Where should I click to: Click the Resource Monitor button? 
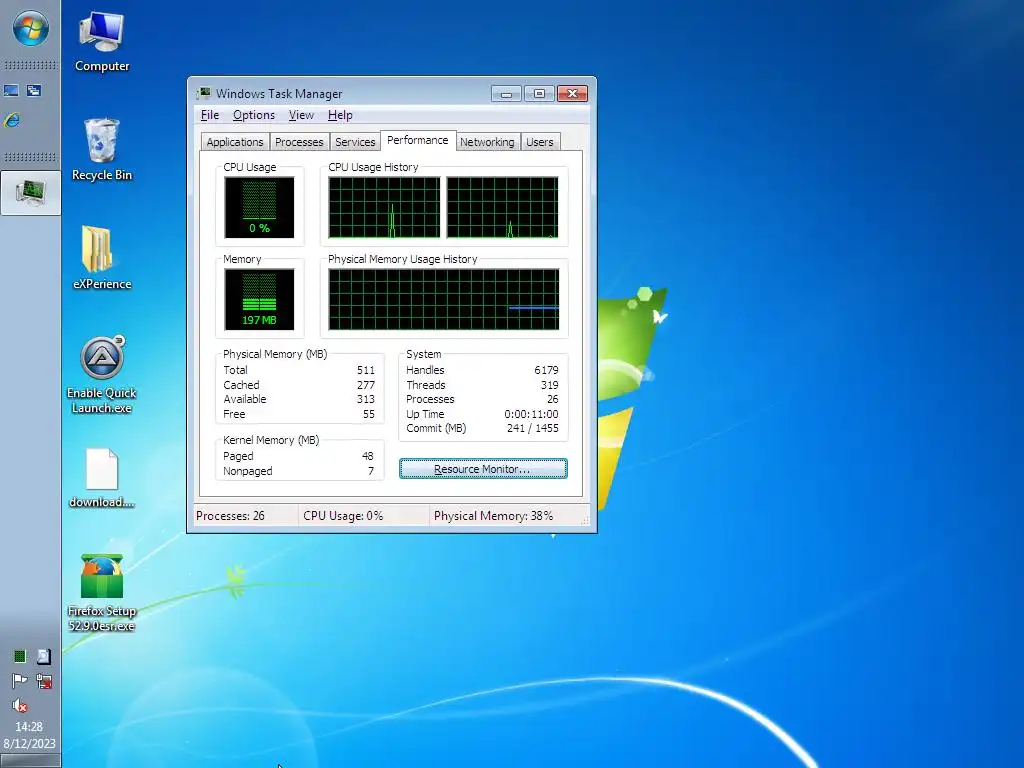483,469
